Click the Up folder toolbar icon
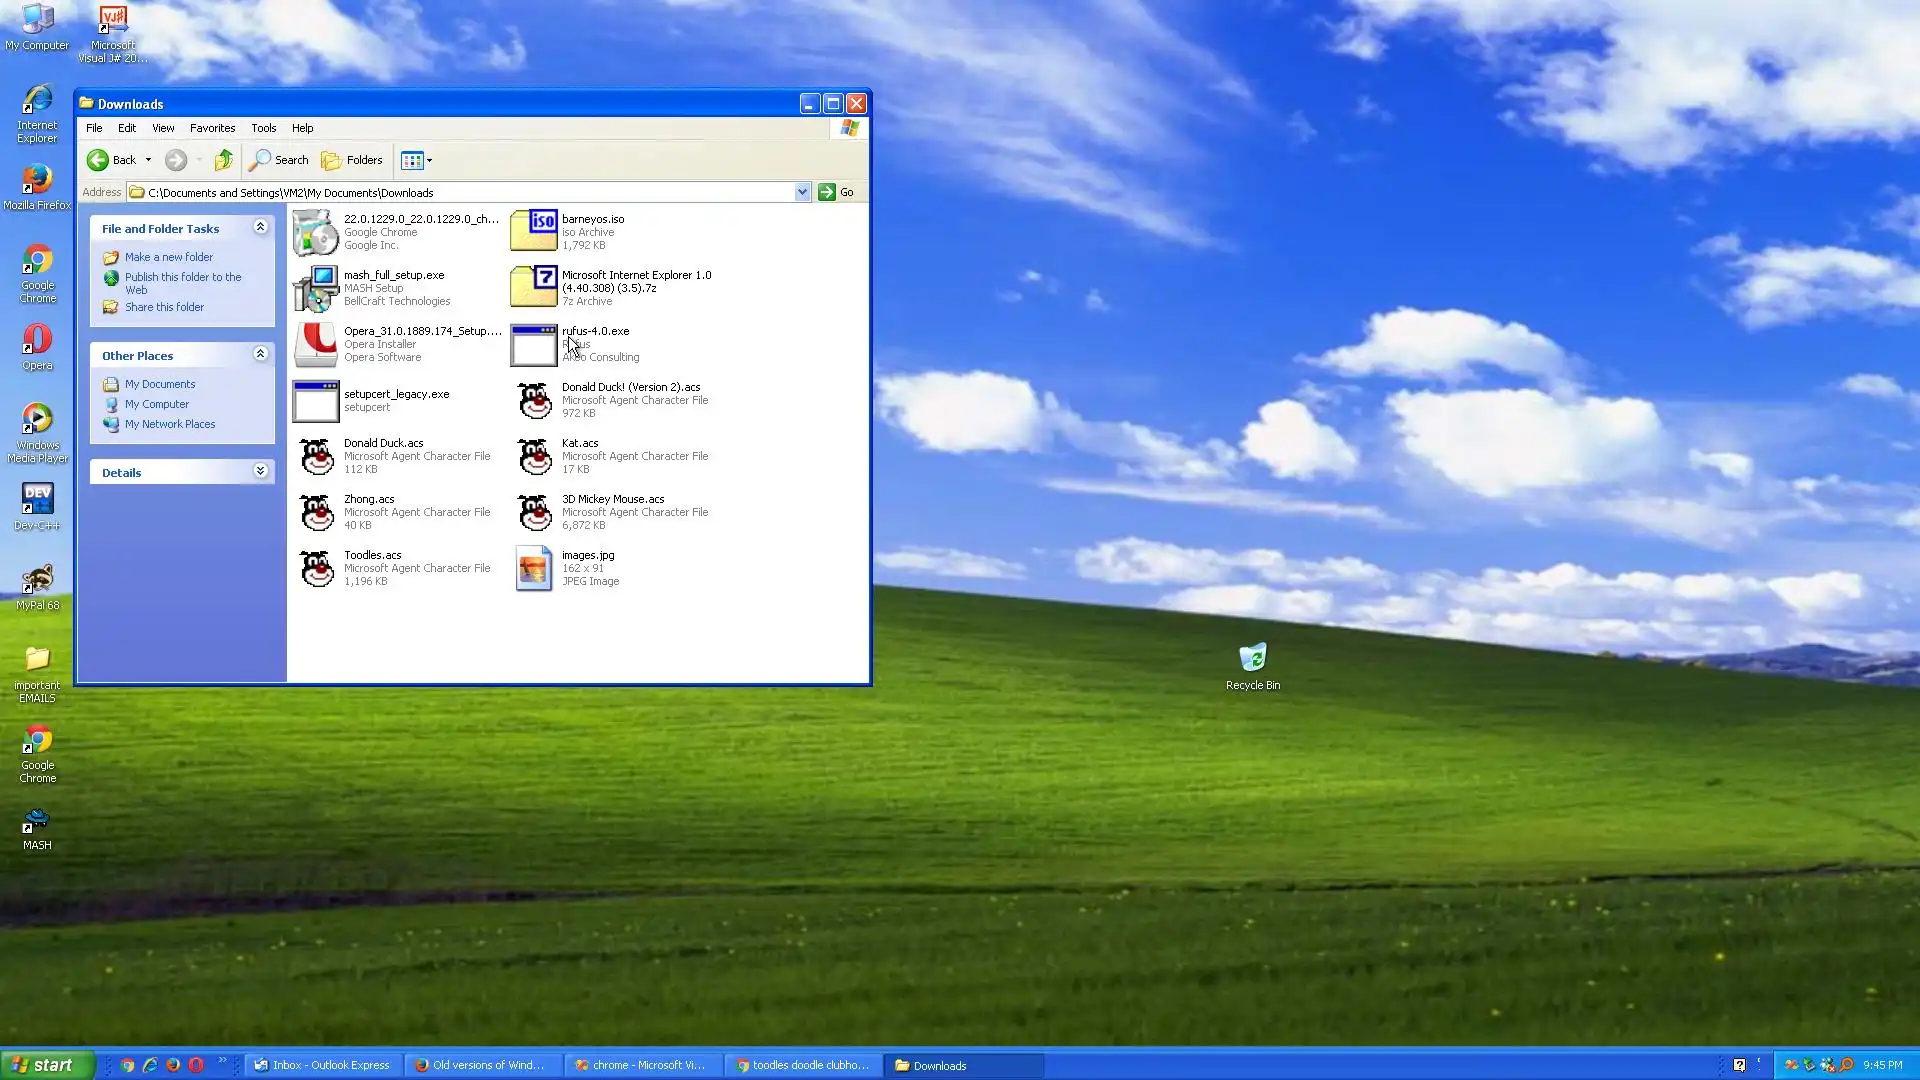The image size is (1920, 1080). point(224,160)
